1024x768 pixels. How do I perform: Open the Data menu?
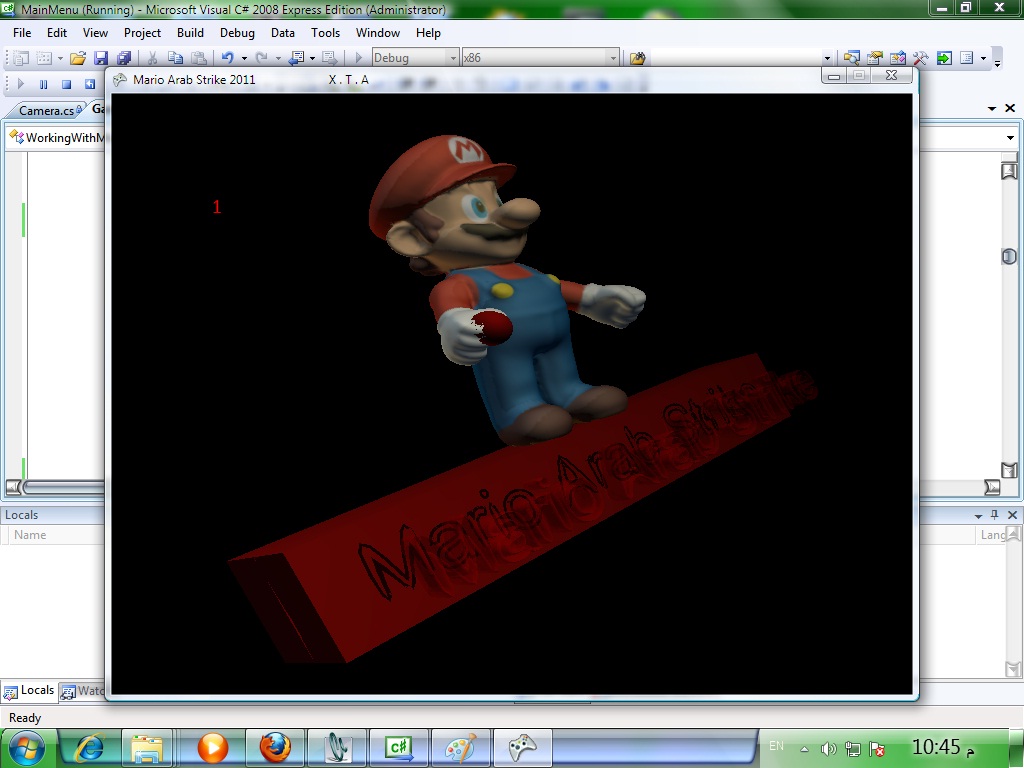(x=283, y=33)
